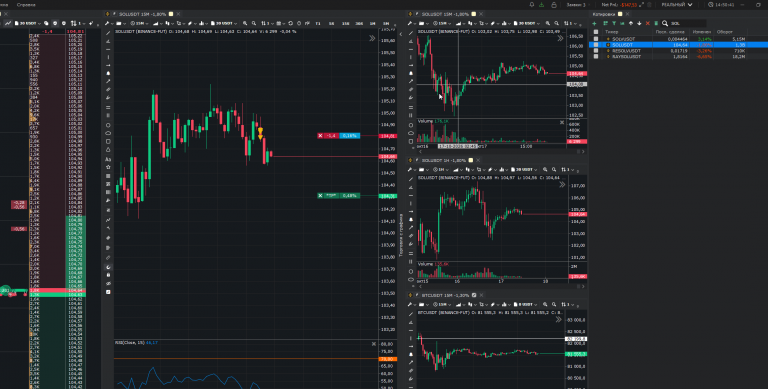Screen dimensions: 768x389
Task: Cancel the red stop order on main chart
Action: [320, 136]
